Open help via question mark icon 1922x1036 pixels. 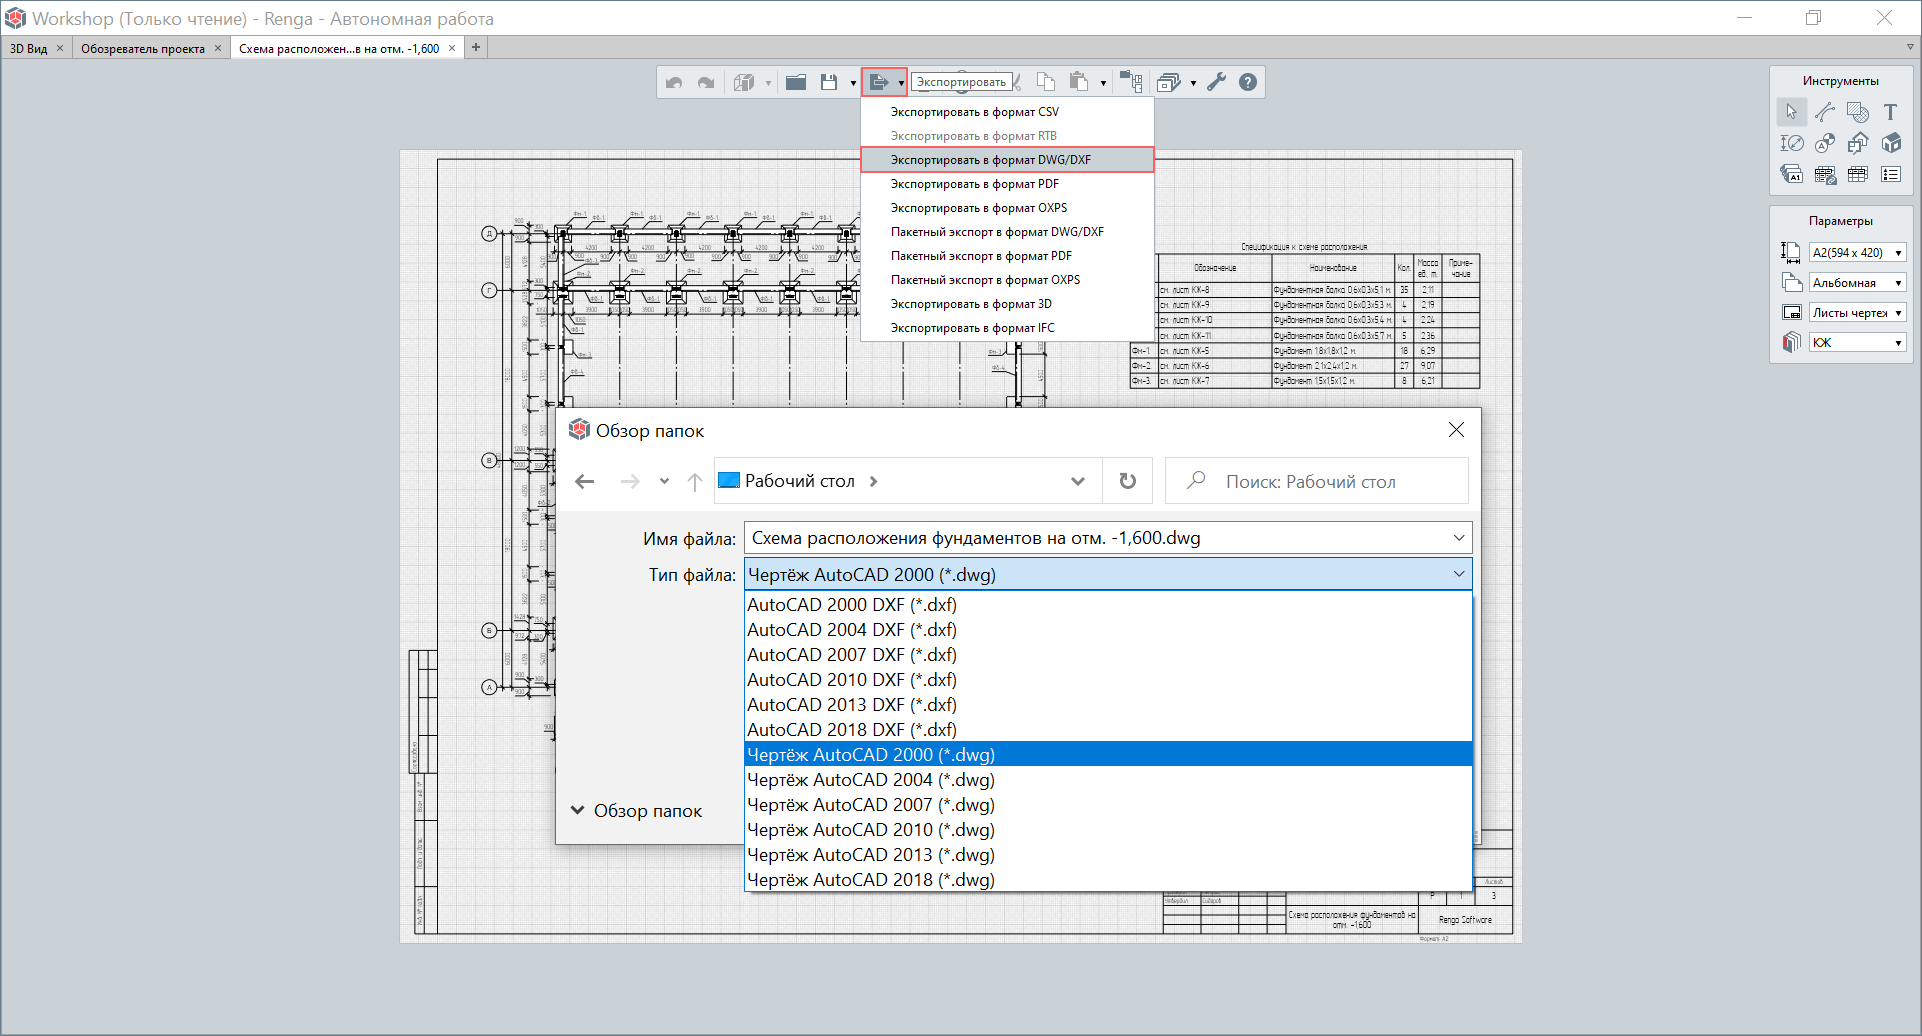pos(1248,82)
